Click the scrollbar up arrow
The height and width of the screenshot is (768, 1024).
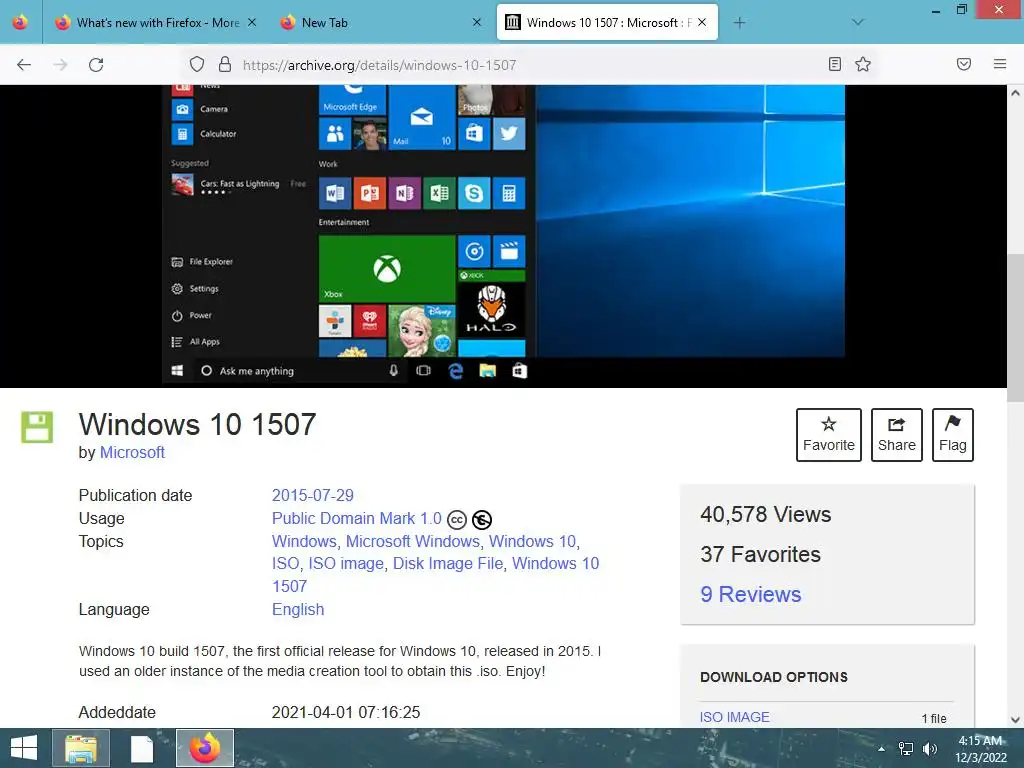1015,93
